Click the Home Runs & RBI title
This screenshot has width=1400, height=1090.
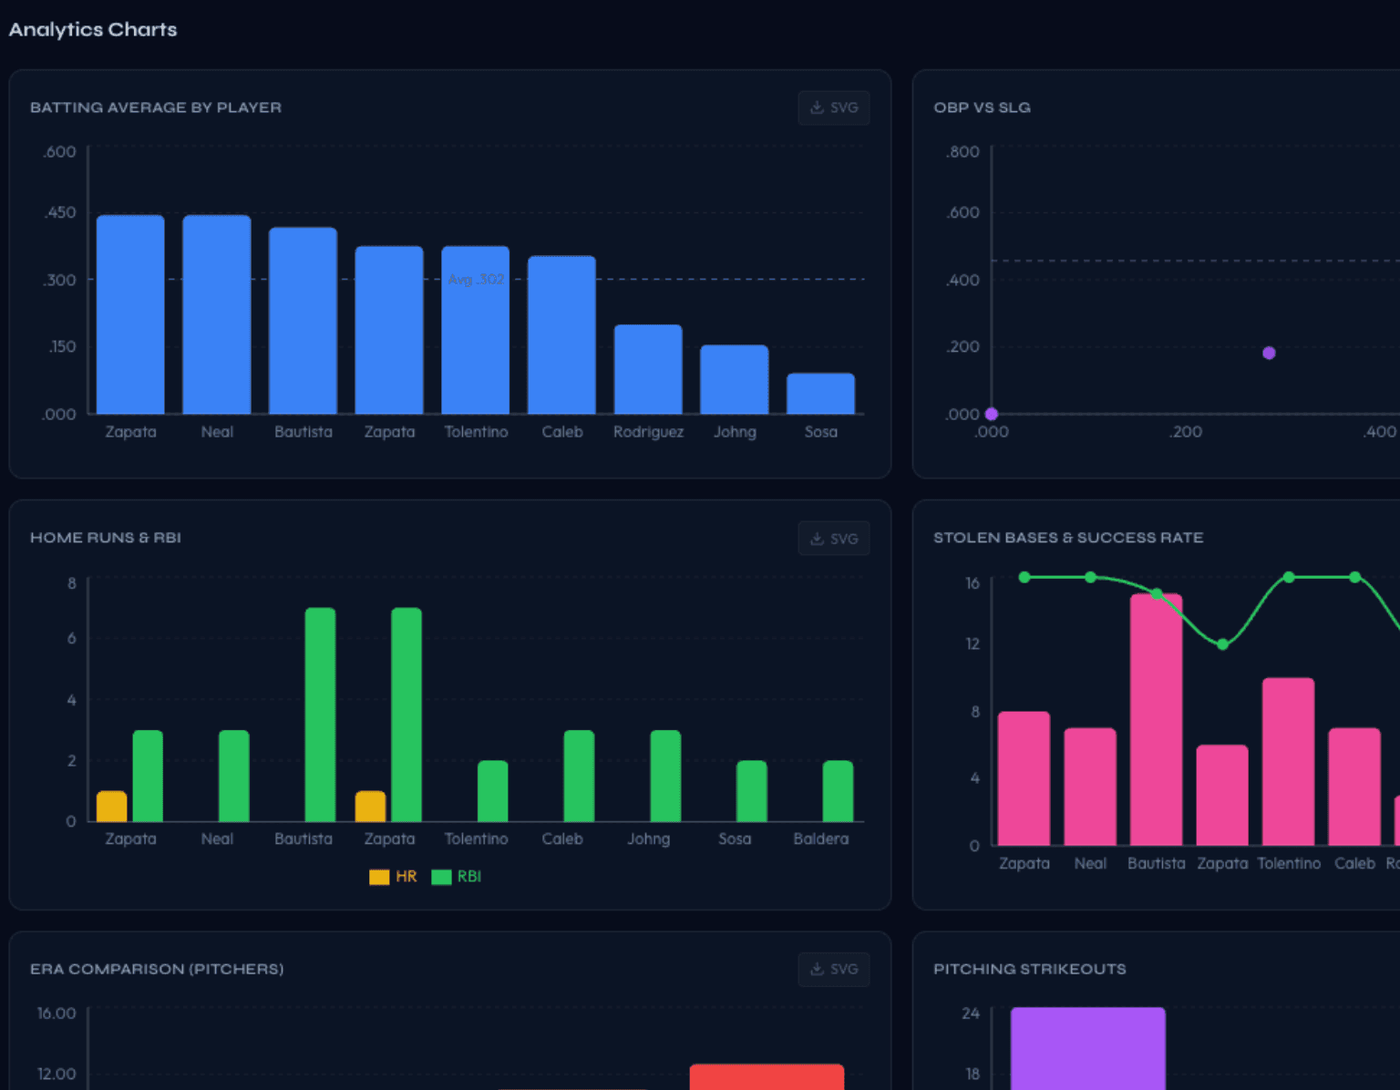coord(106,538)
